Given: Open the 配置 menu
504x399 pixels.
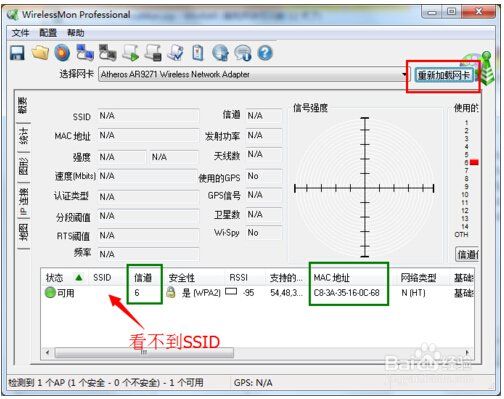Looking at the screenshot, I should 48,33.
